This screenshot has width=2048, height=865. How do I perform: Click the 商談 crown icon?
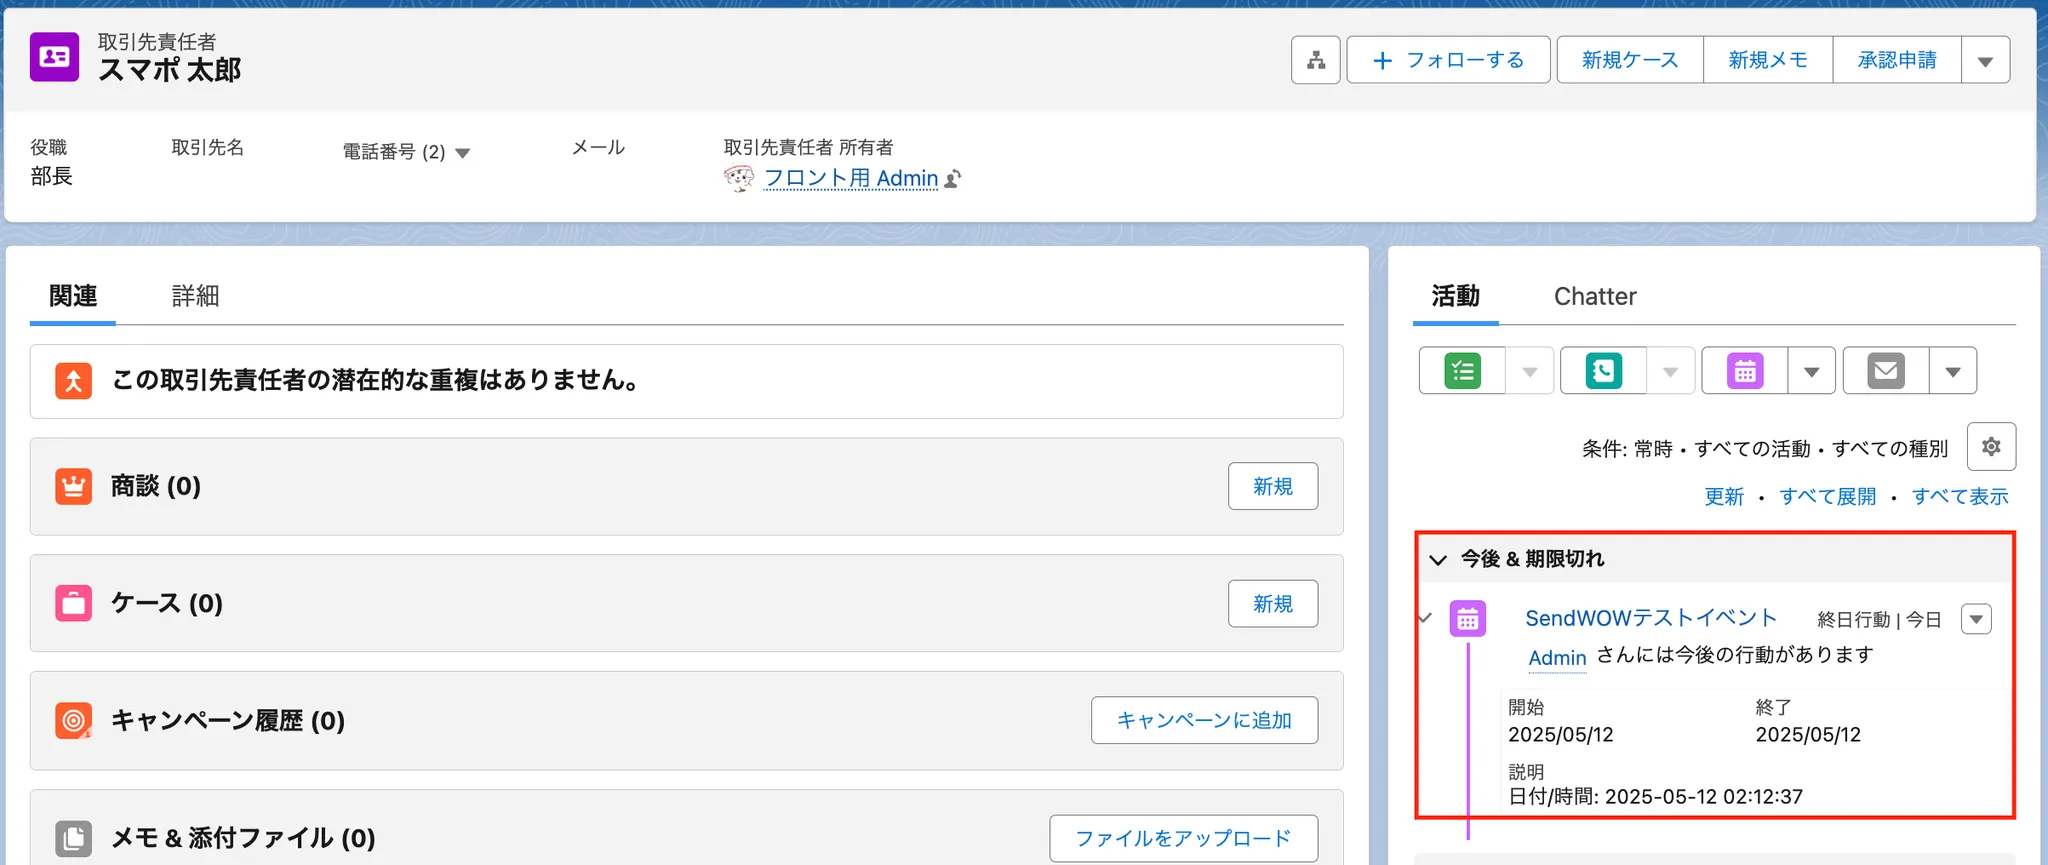[x=73, y=486]
